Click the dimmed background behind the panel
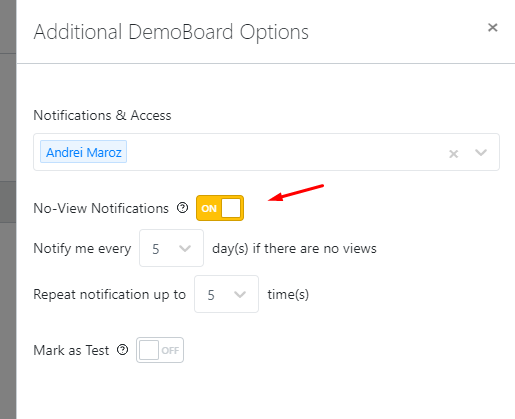515x419 pixels. 8,209
